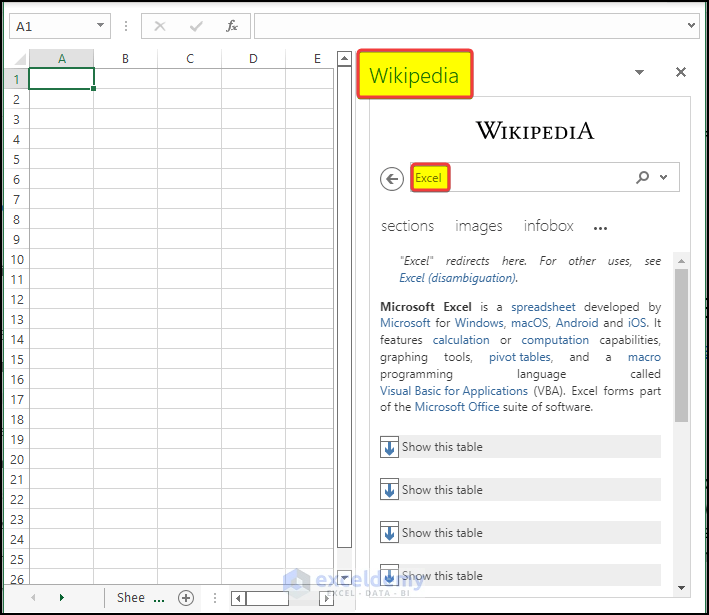
Task: Click the Wikipedia back arrow button
Action: click(392, 179)
